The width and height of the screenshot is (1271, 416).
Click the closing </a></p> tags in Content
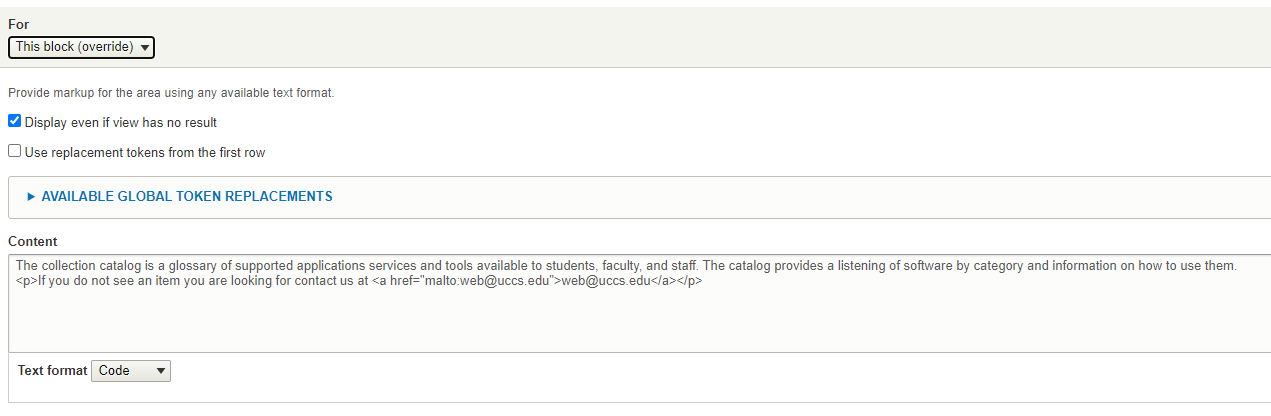[x=677, y=282]
